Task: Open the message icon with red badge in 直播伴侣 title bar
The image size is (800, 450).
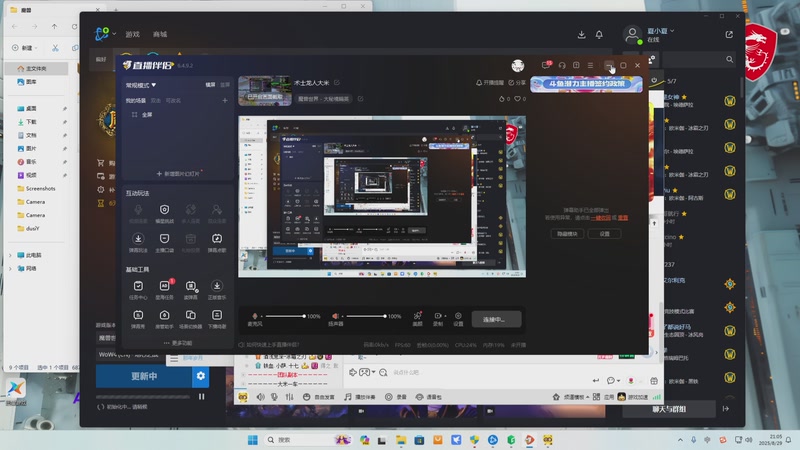Action: coord(546,65)
